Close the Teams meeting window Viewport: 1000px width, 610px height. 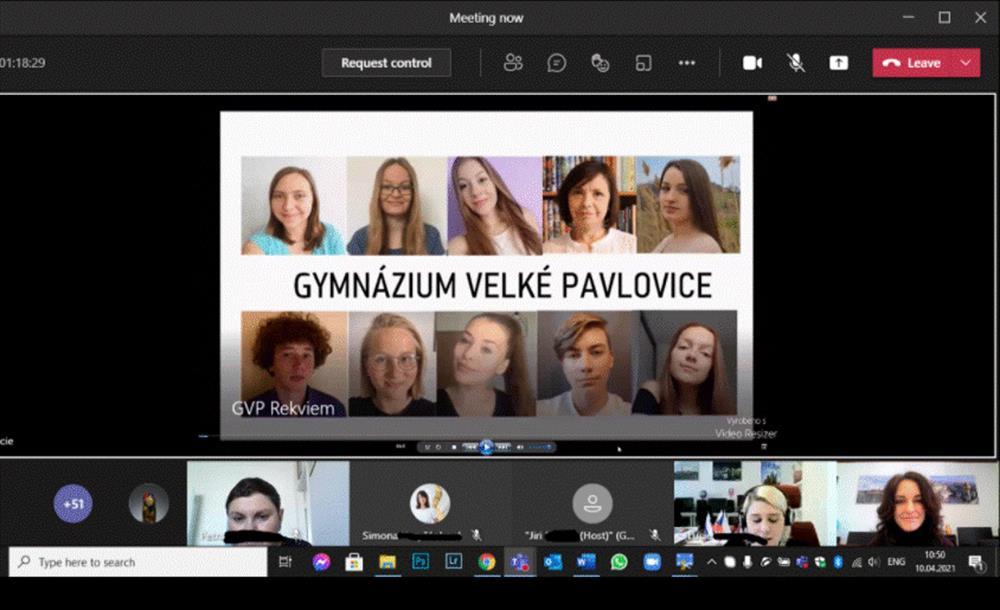pyautogui.click(x=980, y=17)
